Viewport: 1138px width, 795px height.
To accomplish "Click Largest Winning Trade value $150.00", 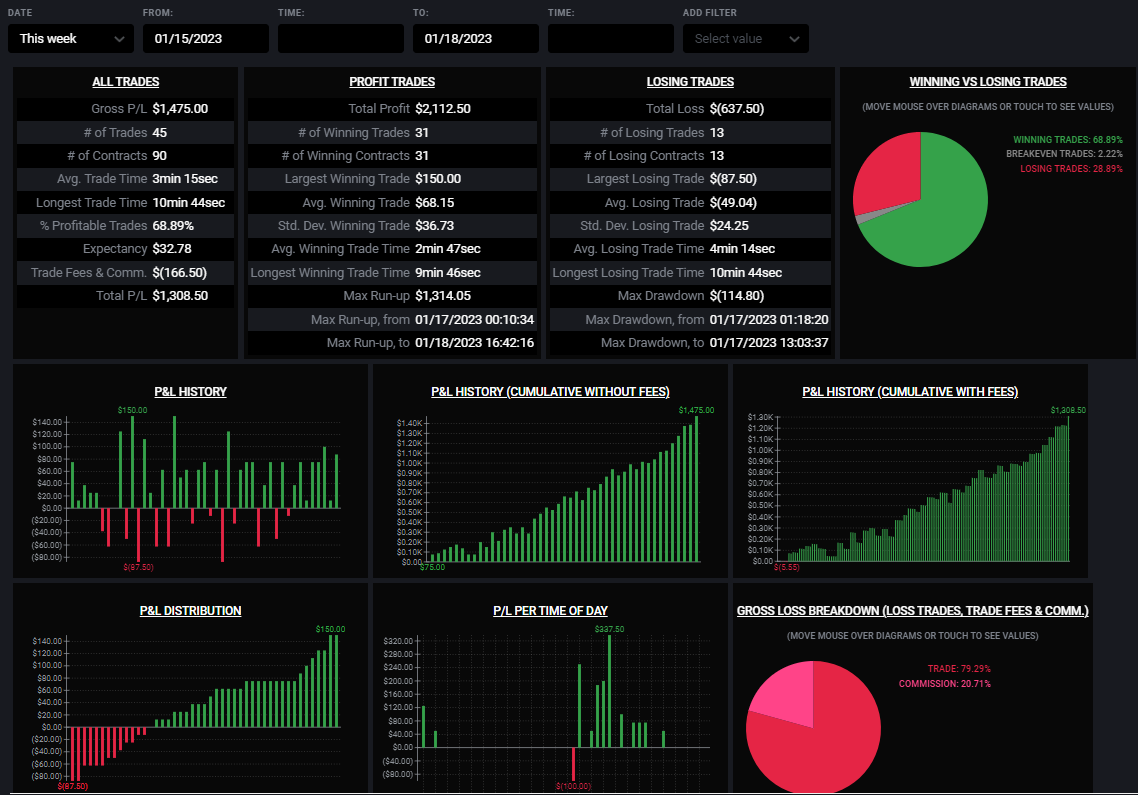I will 438,179.
